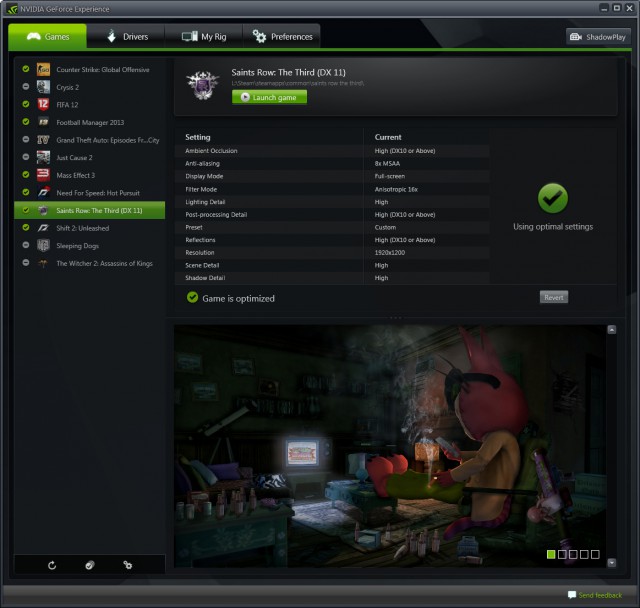Open the My Rig tab
Image resolution: width=640 pixels, height=608 pixels.
pyautogui.click(x=204, y=37)
